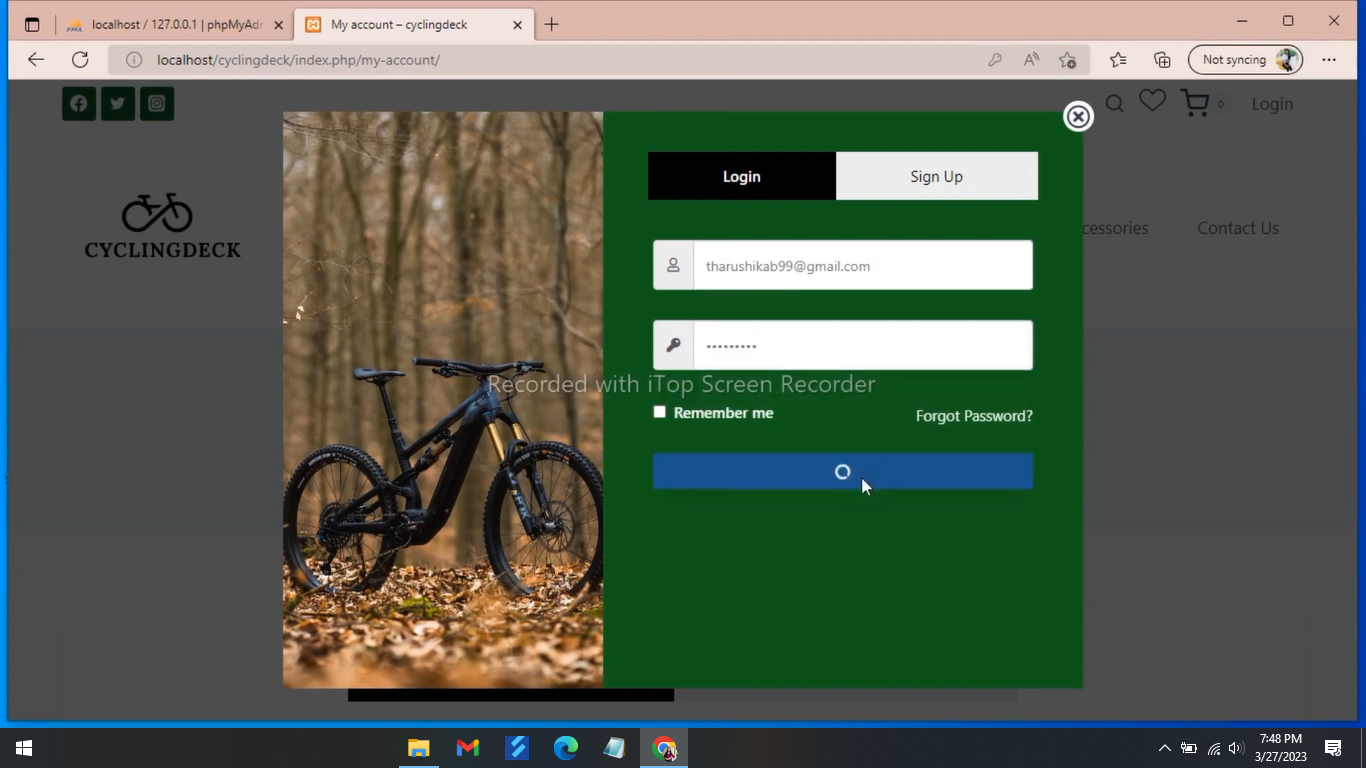Click the Login link in site header
1366x768 pixels.
tap(1272, 104)
